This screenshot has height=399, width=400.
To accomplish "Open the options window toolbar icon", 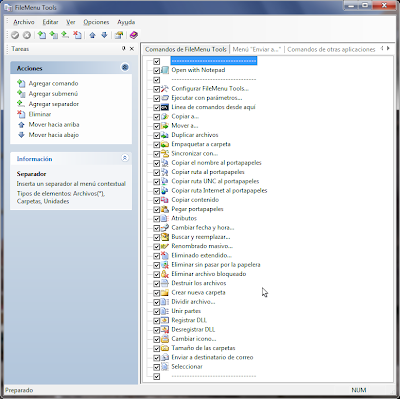I will point(119,35).
